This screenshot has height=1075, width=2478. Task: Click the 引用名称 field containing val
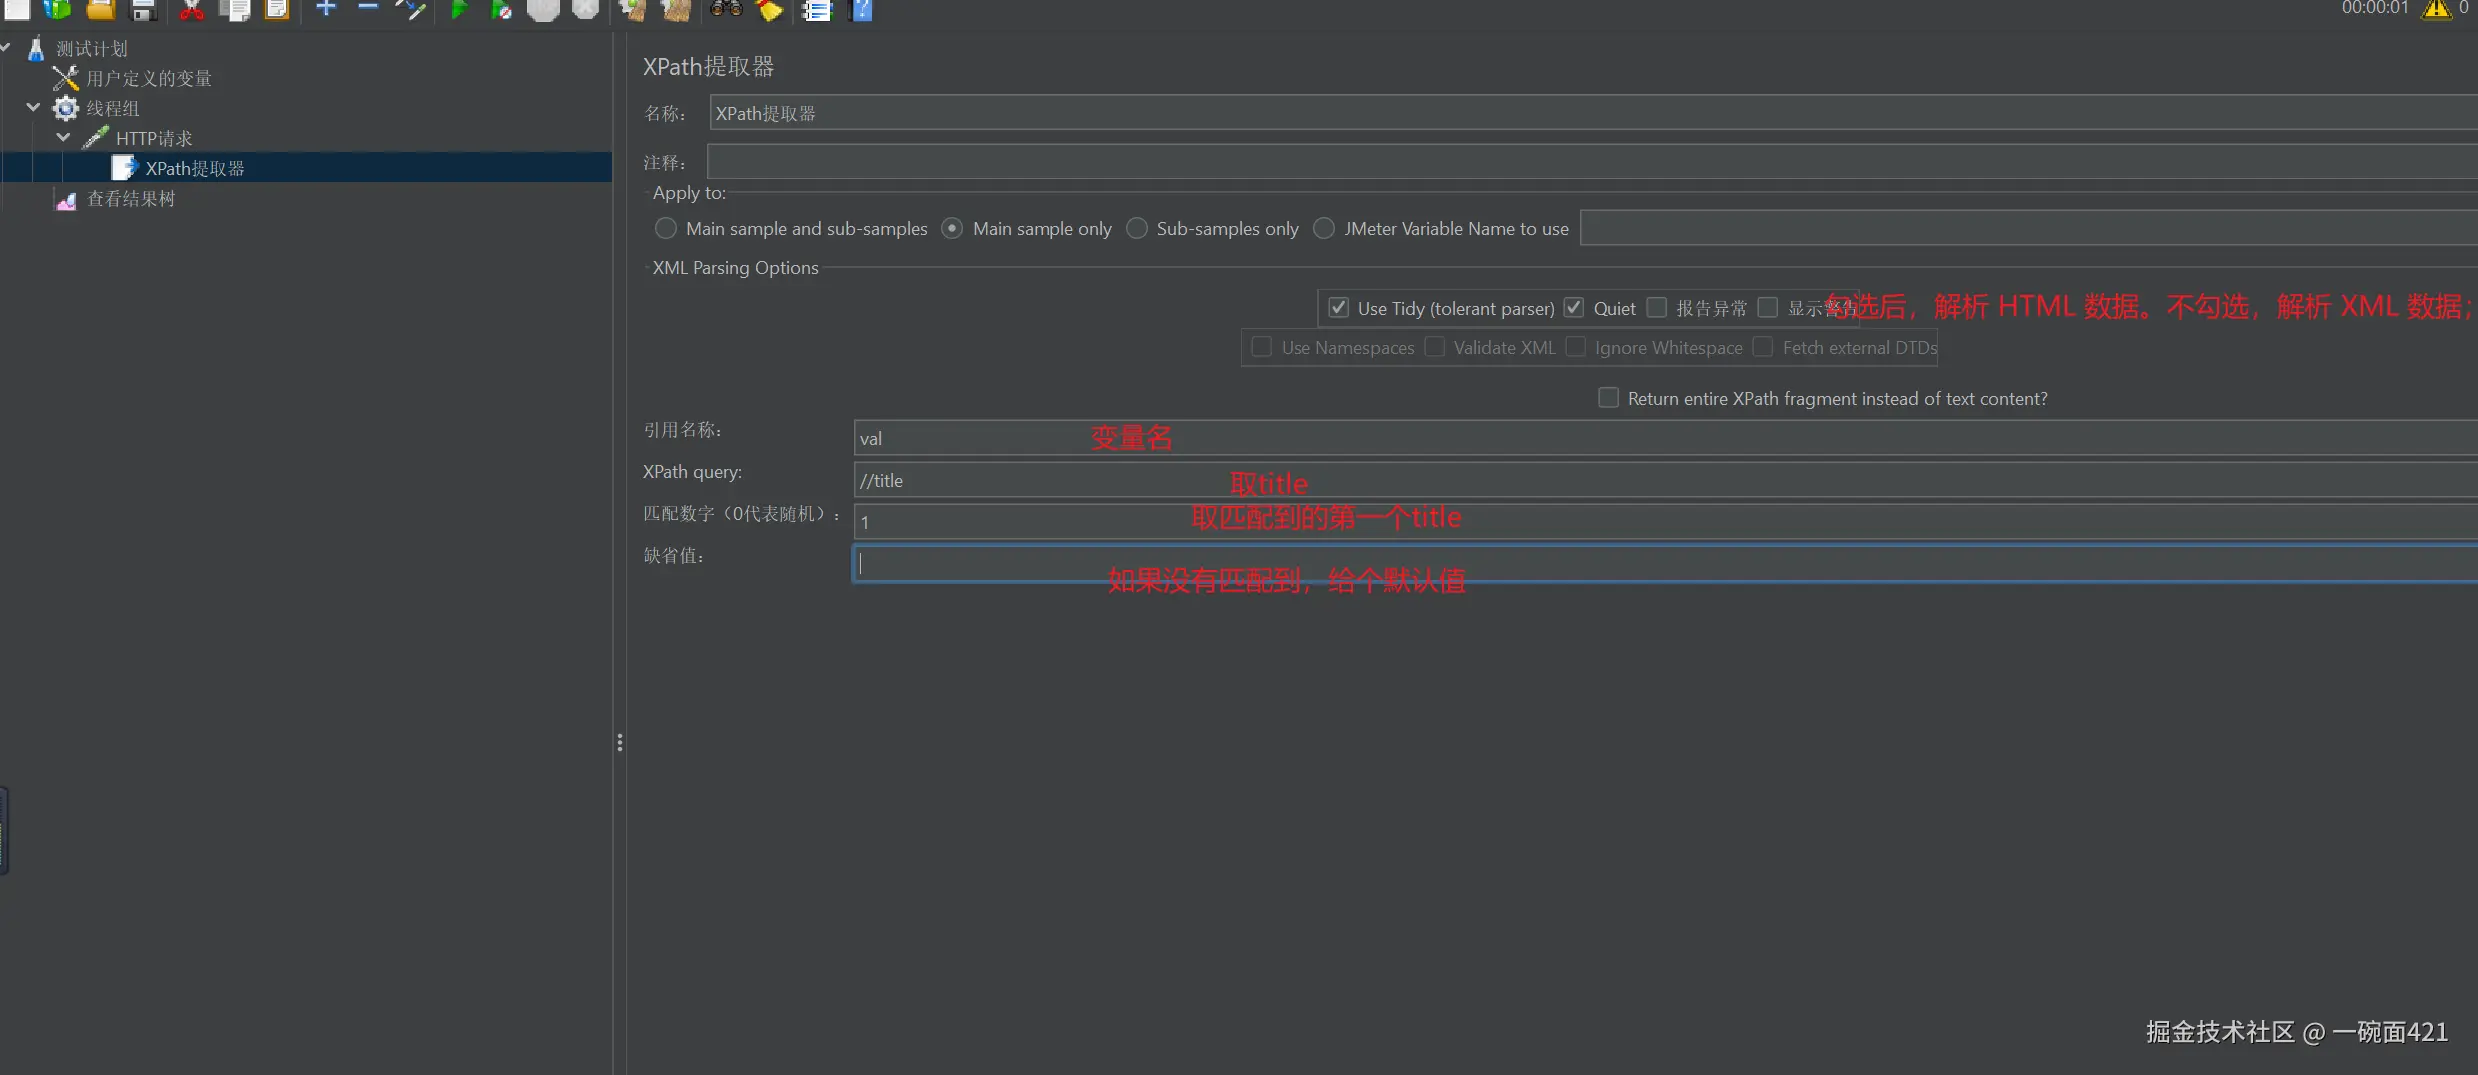(1666, 438)
